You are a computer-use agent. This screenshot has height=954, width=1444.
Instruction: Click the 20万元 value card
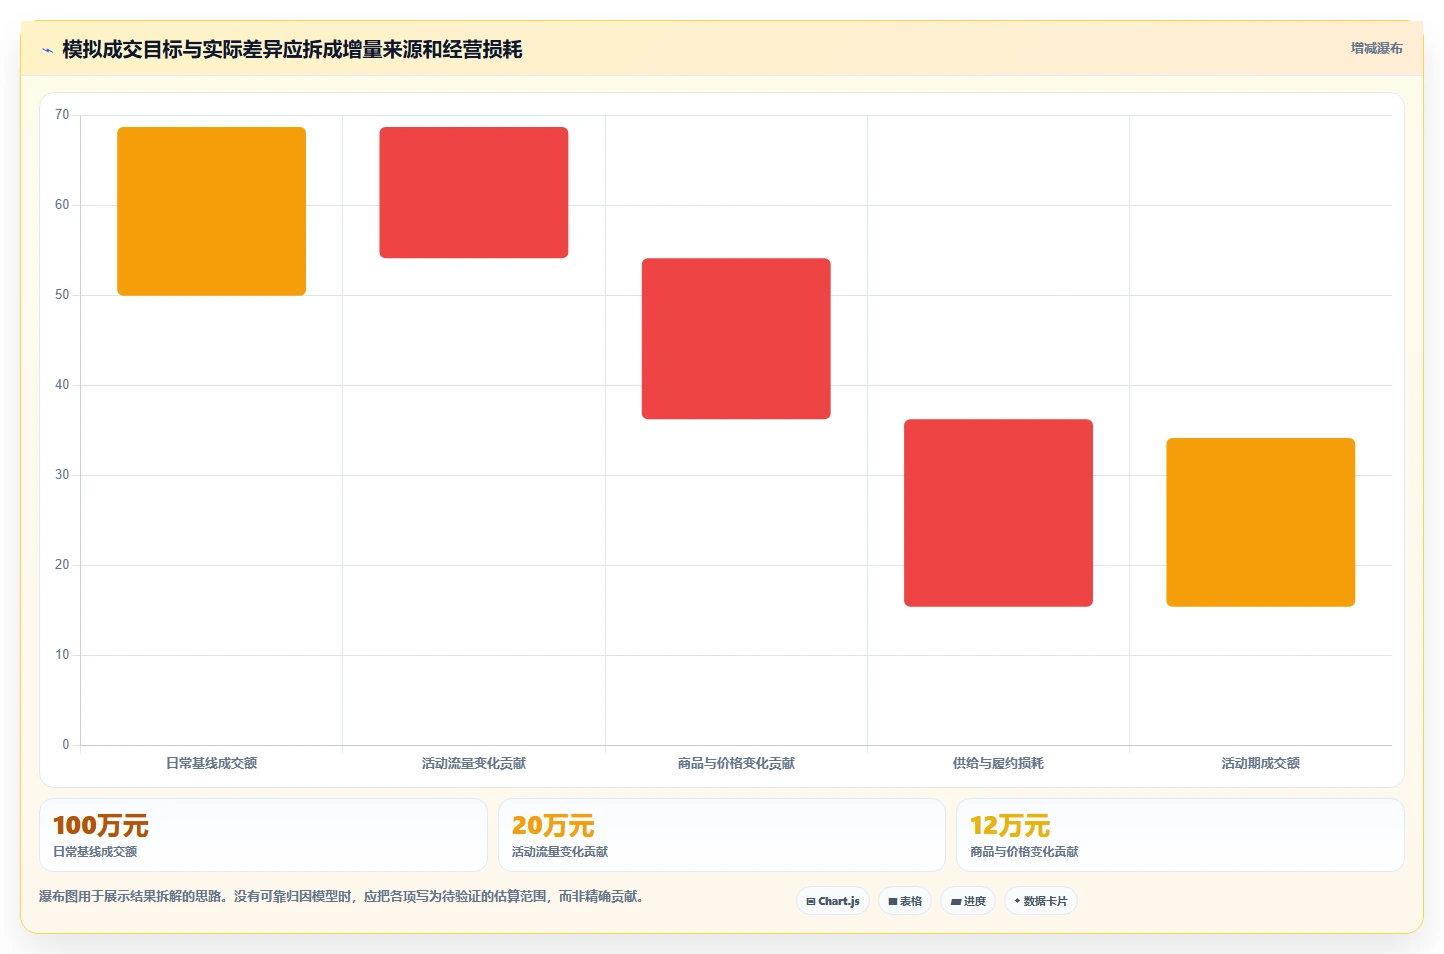click(x=722, y=835)
